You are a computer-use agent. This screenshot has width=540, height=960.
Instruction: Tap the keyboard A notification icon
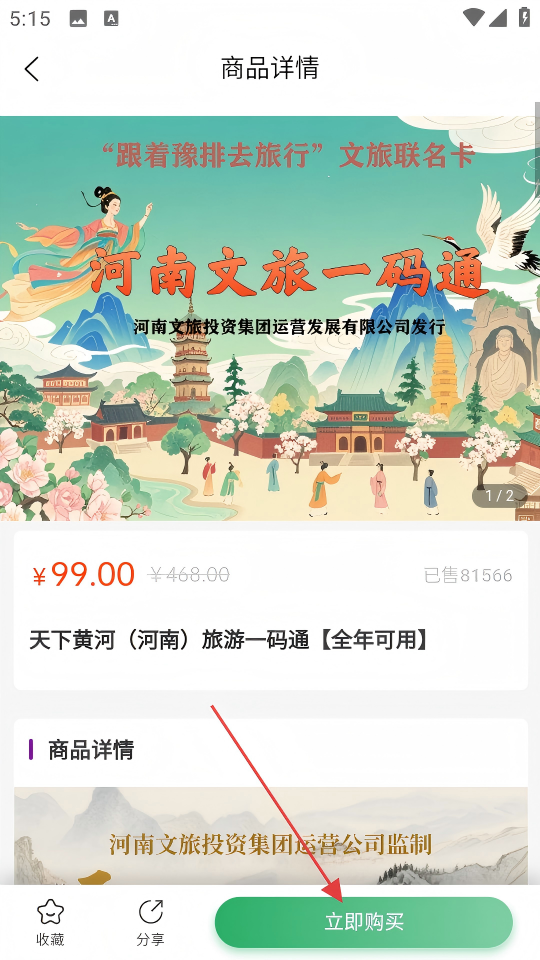click(111, 19)
